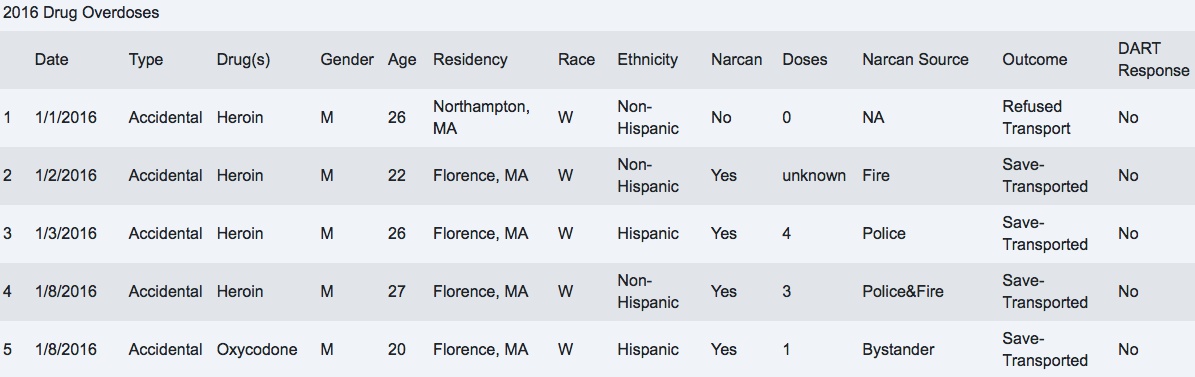Screen dimensions: 1195x377
Task: Click the Bystander Narcan source cell
Action: [898, 350]
